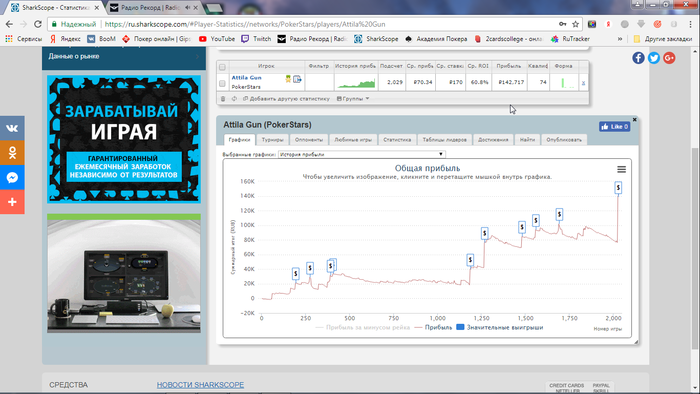Open the Найти tab
This screenshot has height=394, width=700.
[x=527, y=140]
